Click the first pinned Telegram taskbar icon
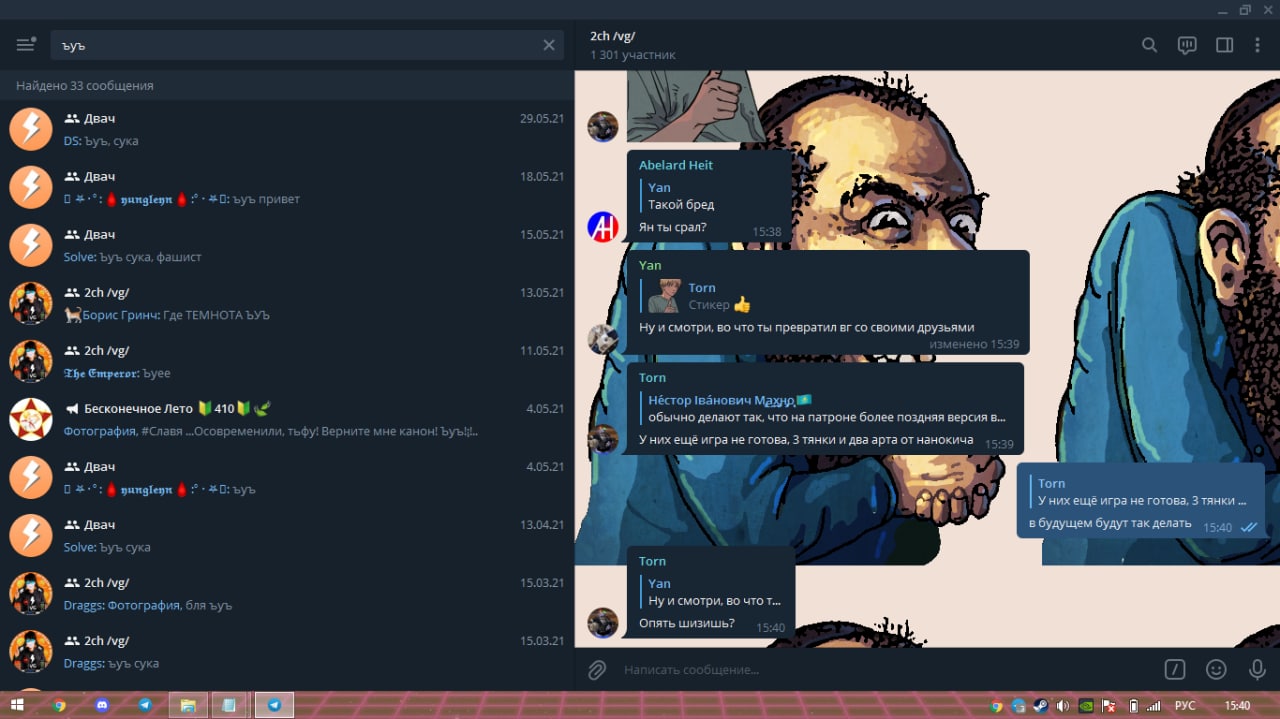 145,705
